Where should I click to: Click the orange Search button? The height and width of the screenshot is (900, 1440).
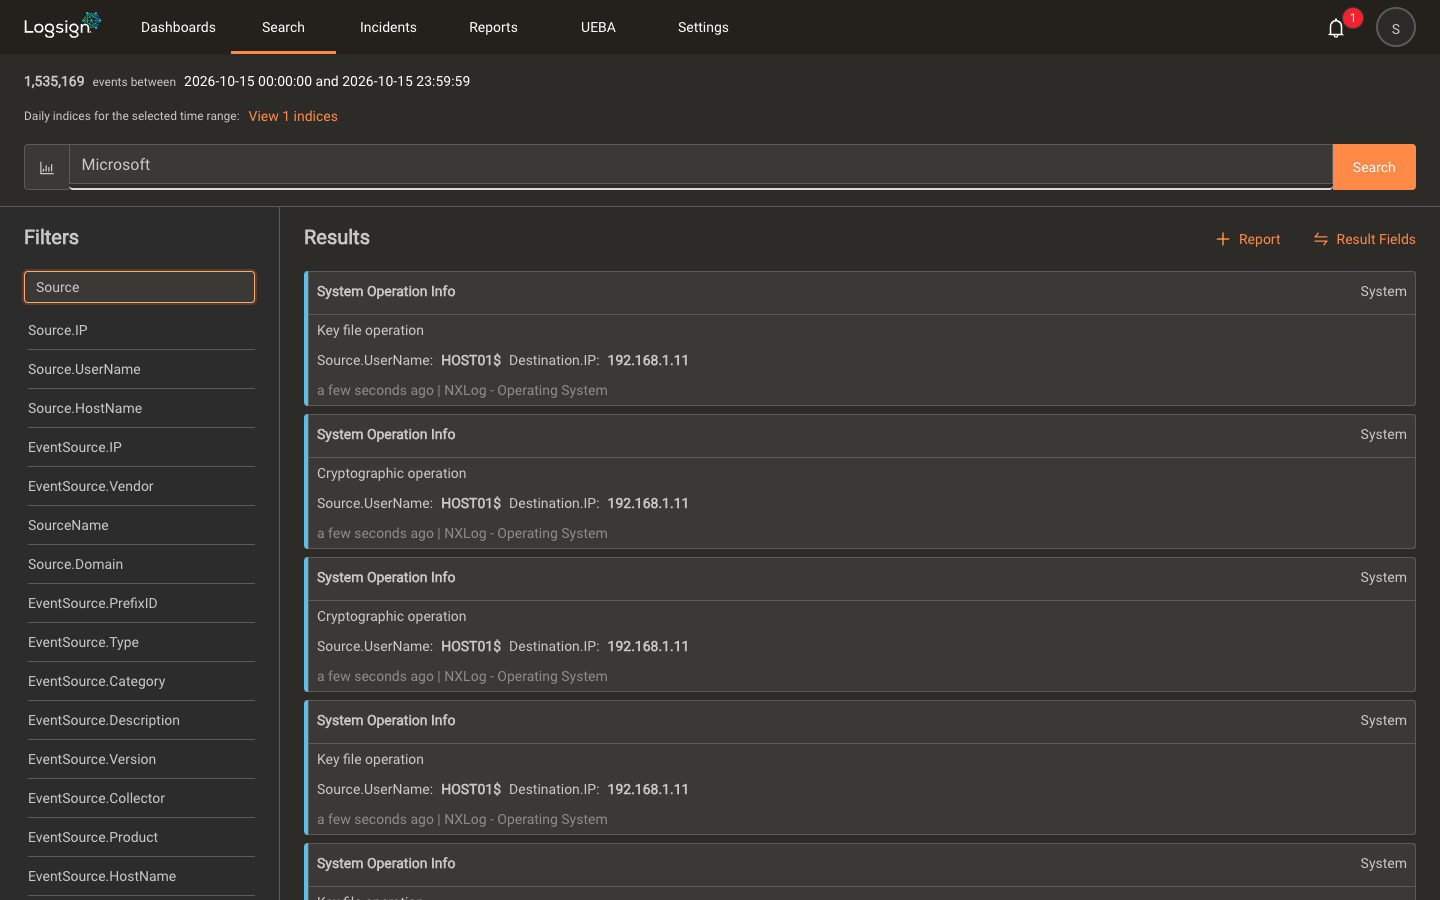1374,167
